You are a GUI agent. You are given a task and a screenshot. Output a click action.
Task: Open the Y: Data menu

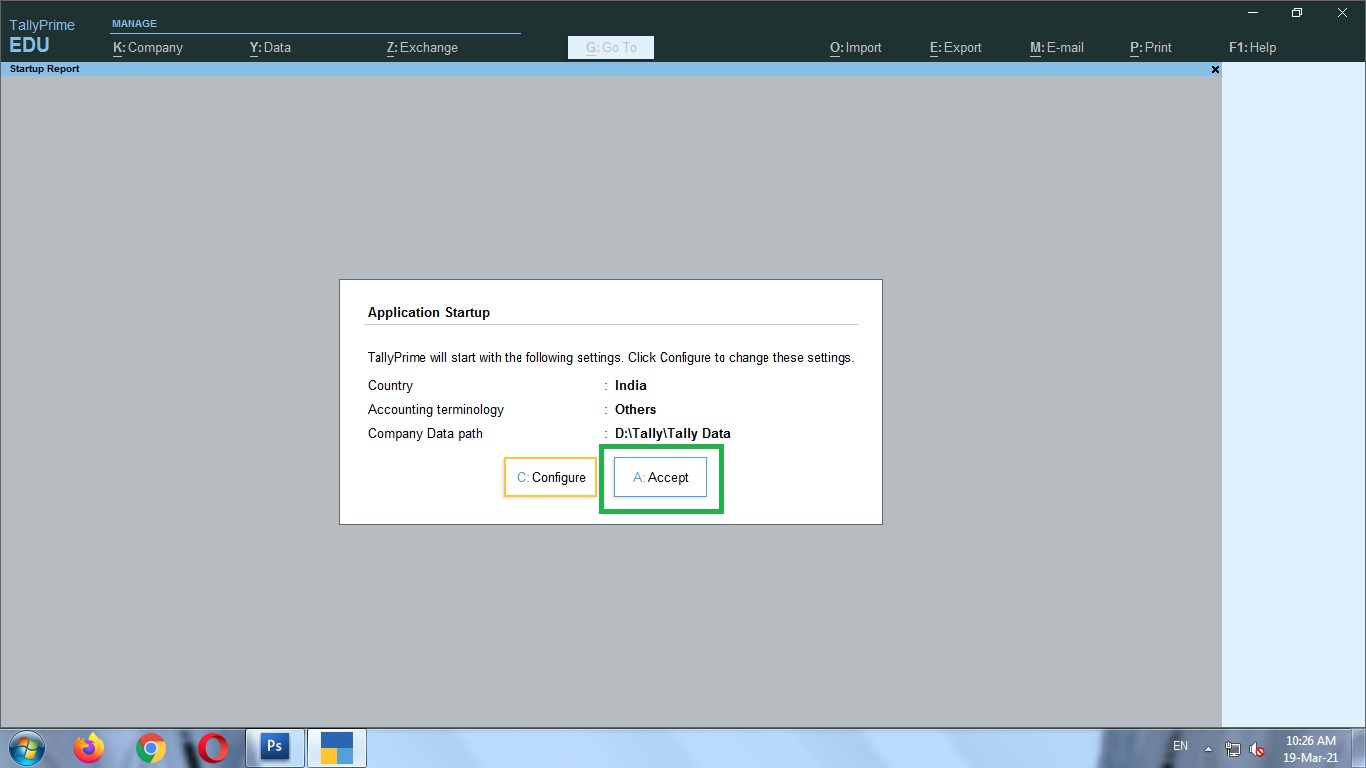pos(270,47)
